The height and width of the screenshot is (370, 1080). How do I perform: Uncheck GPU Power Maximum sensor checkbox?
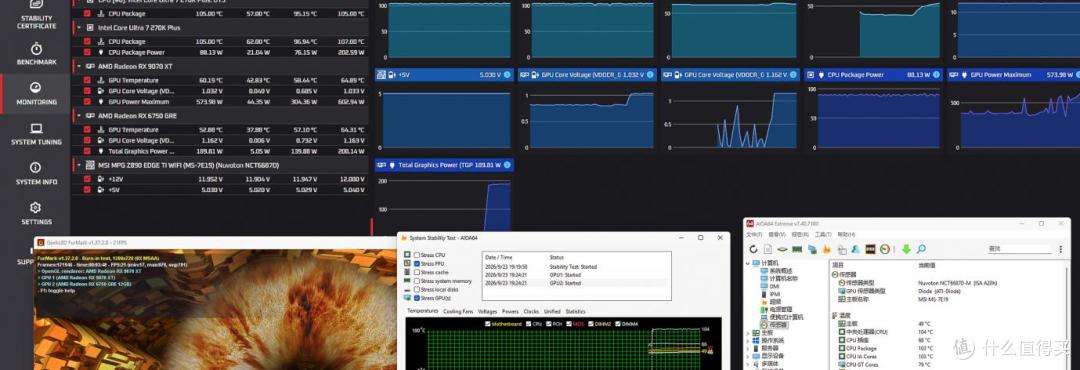tap(87, 101)
